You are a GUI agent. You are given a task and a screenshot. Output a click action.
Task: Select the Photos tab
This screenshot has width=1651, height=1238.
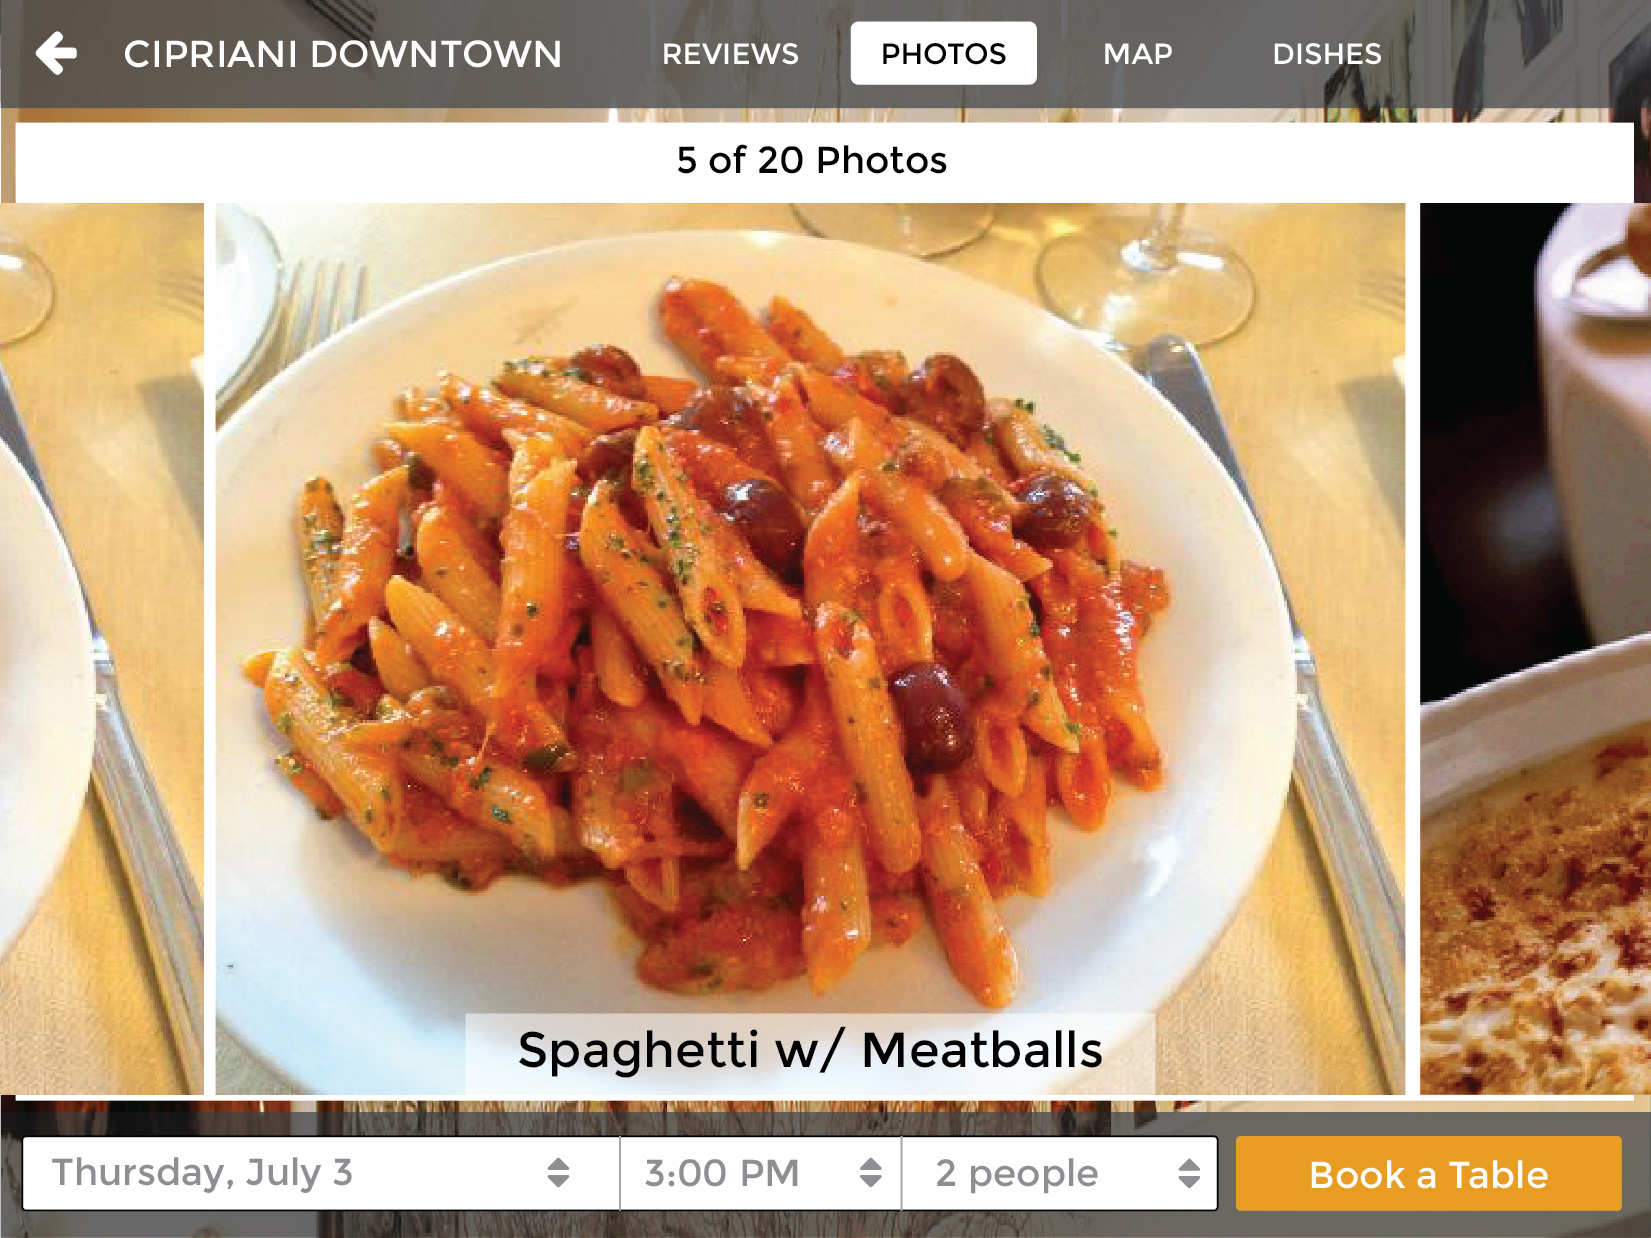click(943, 53)
